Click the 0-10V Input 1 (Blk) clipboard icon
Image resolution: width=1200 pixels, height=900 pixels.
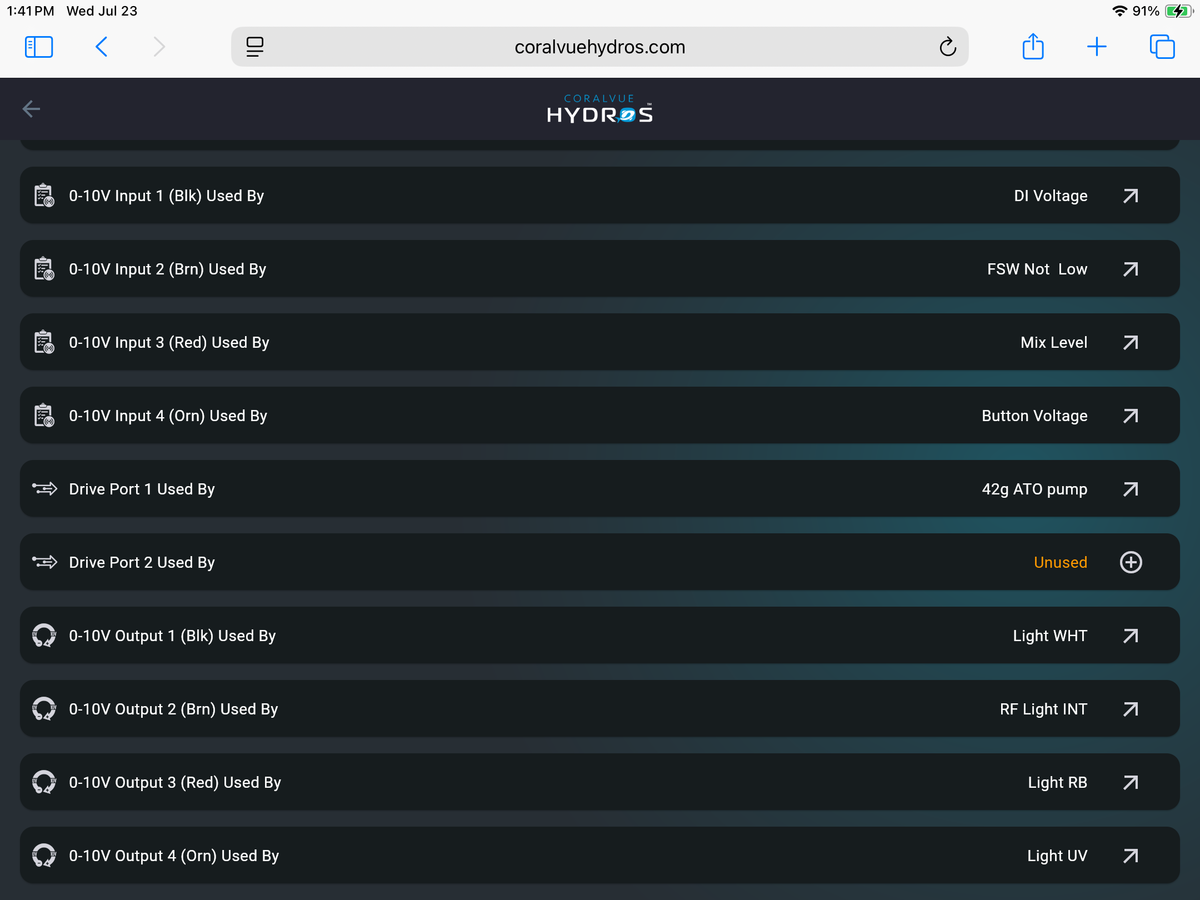tap(44, 196)
